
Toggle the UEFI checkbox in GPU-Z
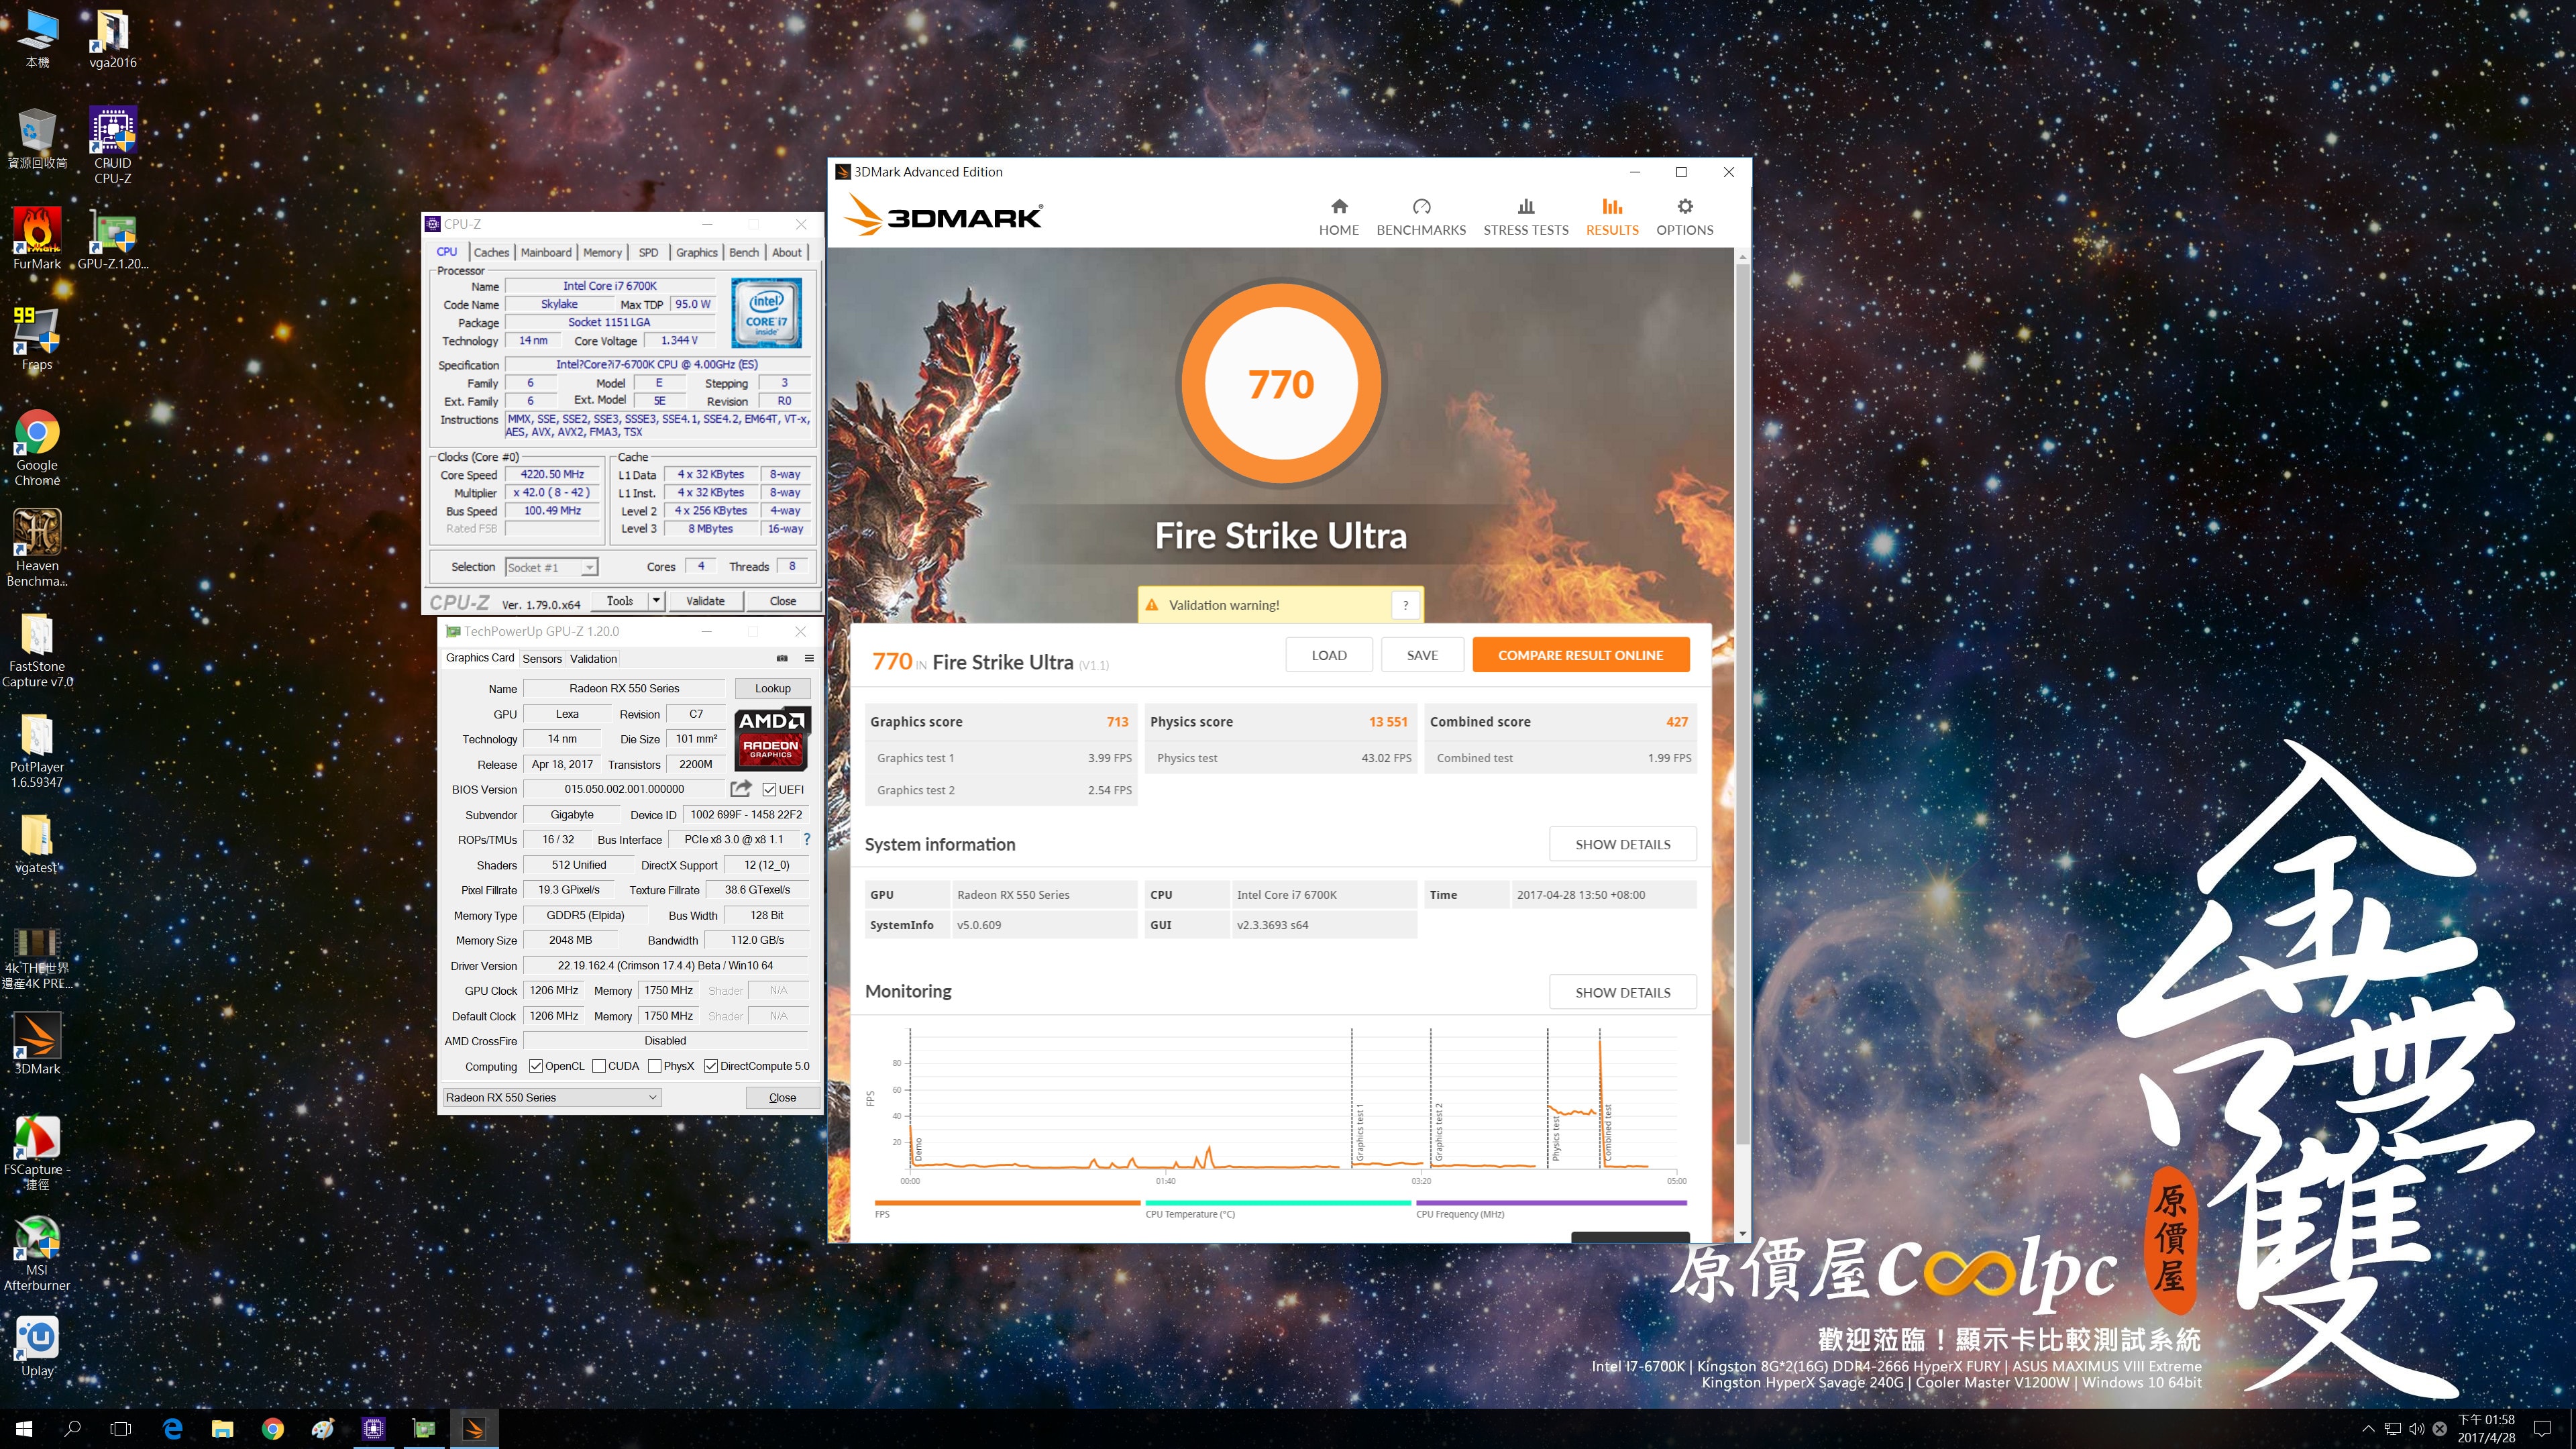coord(769,789)
